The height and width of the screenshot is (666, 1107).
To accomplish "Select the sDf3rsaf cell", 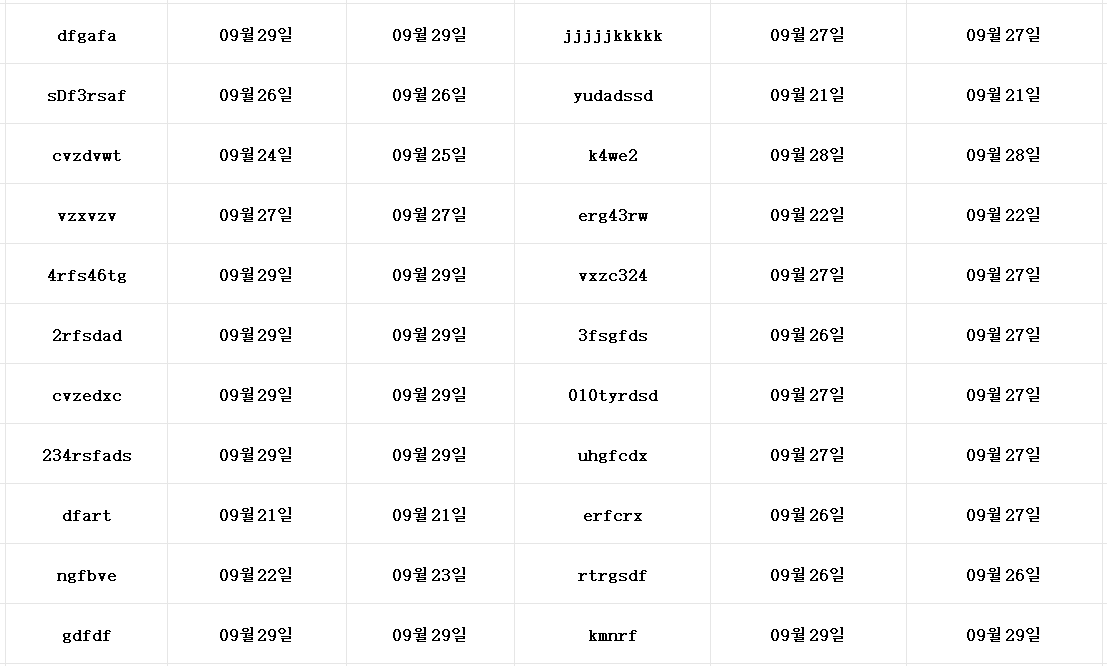I will point(87,96).
